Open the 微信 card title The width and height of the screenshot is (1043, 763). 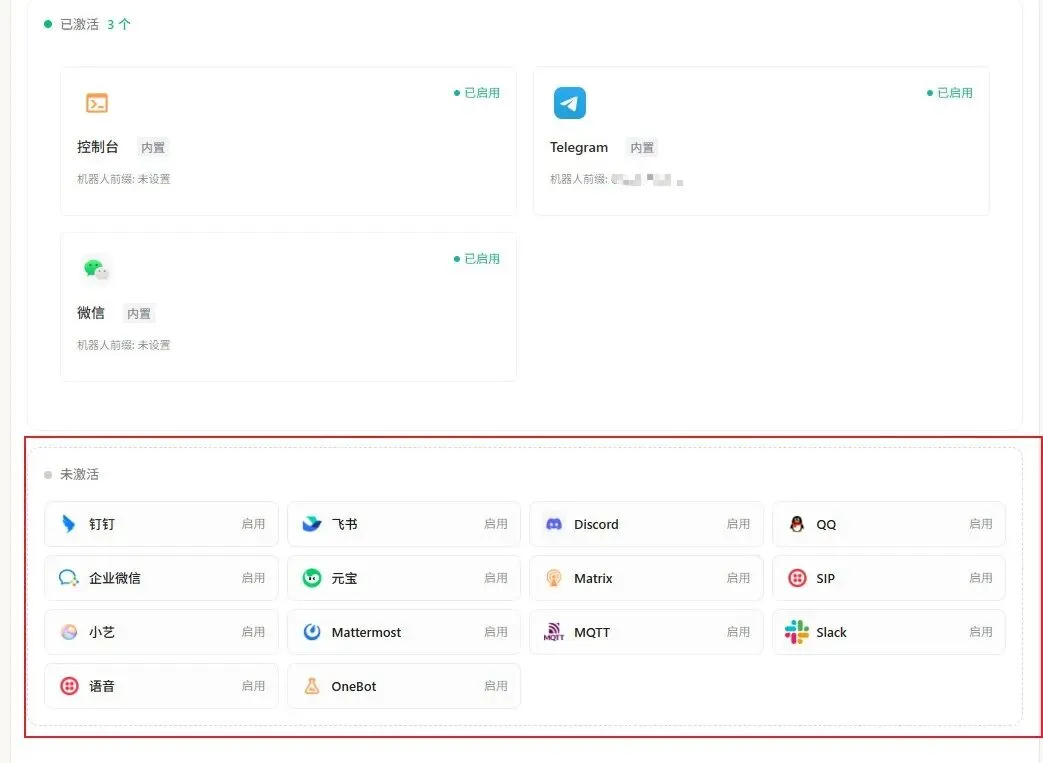point(90,313)
